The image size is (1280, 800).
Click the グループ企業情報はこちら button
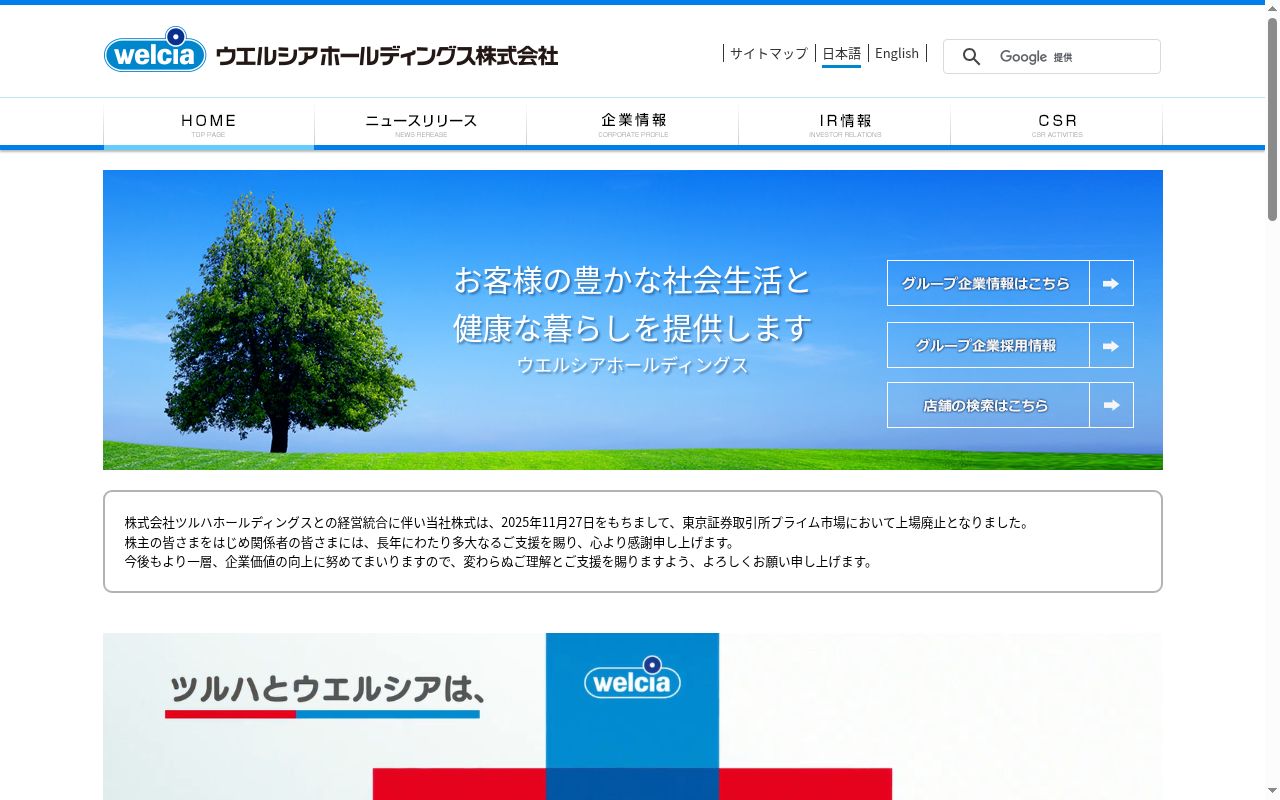click(x=1010, y=283)
